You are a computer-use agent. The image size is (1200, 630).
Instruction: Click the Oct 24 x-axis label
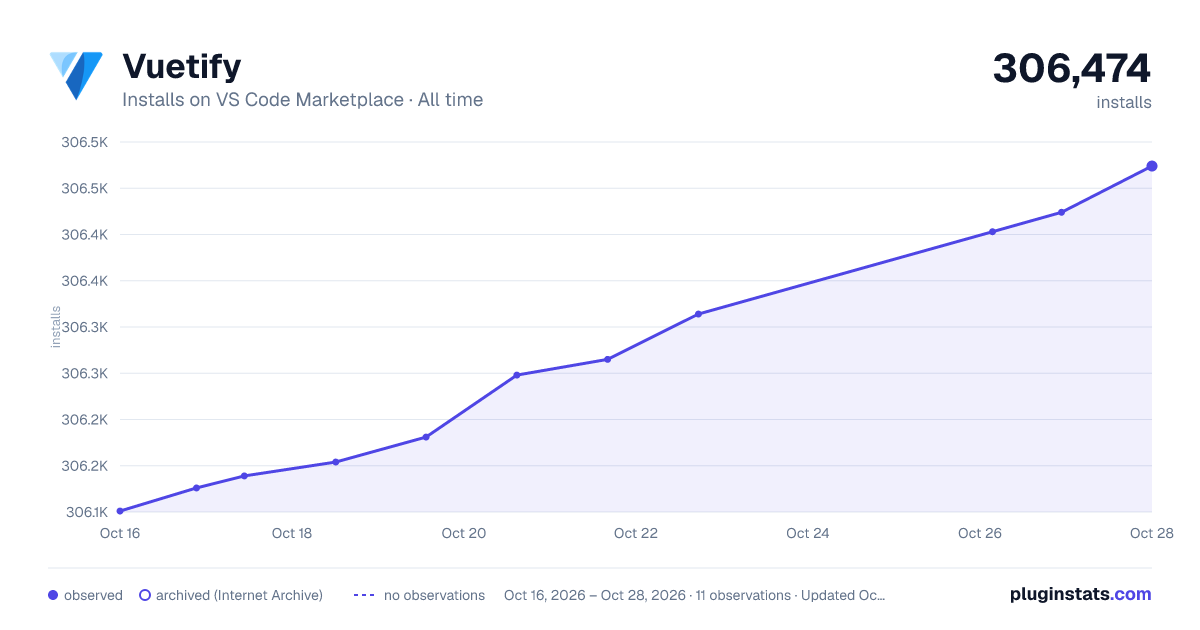pos(808,533)
